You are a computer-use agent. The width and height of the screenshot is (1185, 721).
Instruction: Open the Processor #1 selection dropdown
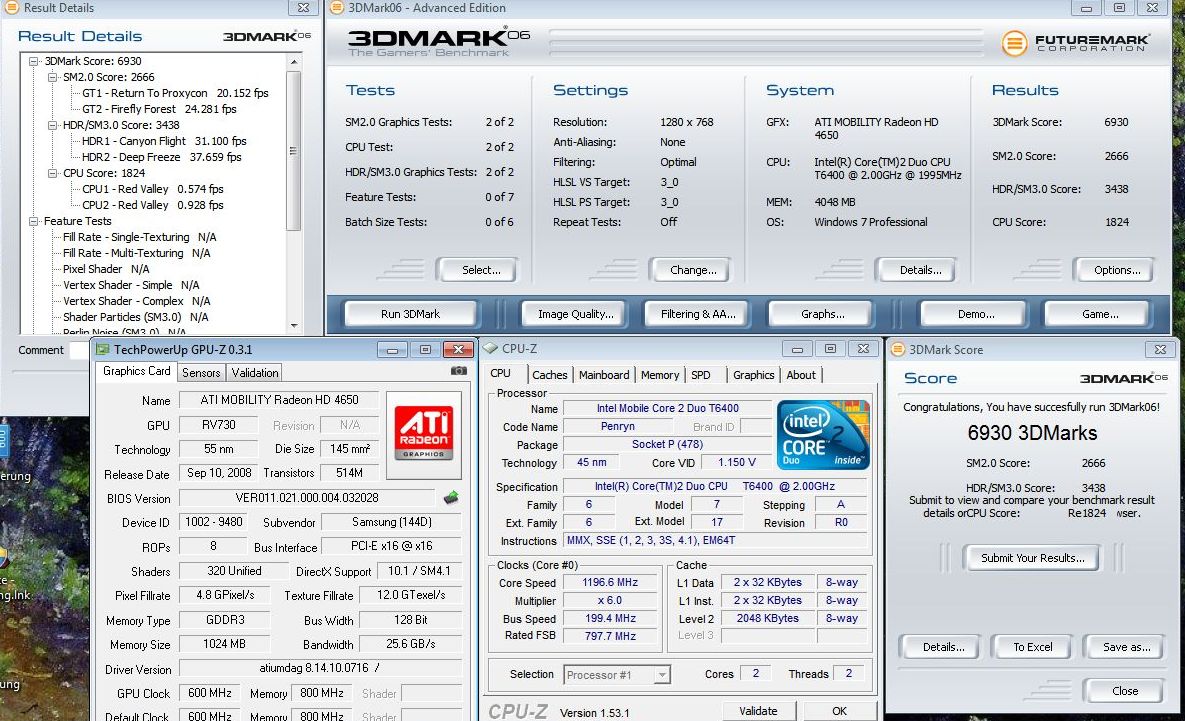click(661, 675)
